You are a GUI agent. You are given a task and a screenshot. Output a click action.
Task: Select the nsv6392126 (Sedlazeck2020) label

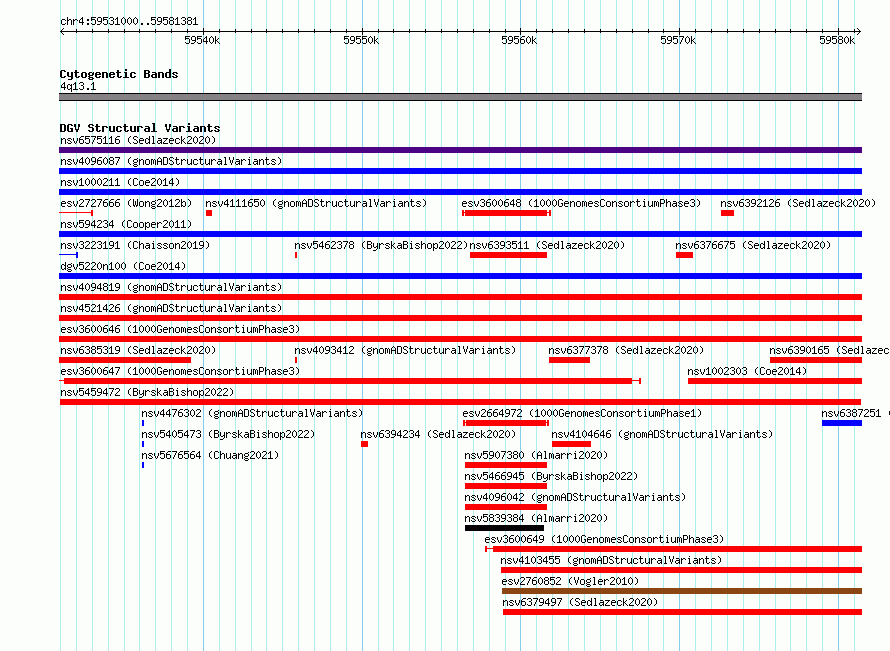tap(798, 203)
